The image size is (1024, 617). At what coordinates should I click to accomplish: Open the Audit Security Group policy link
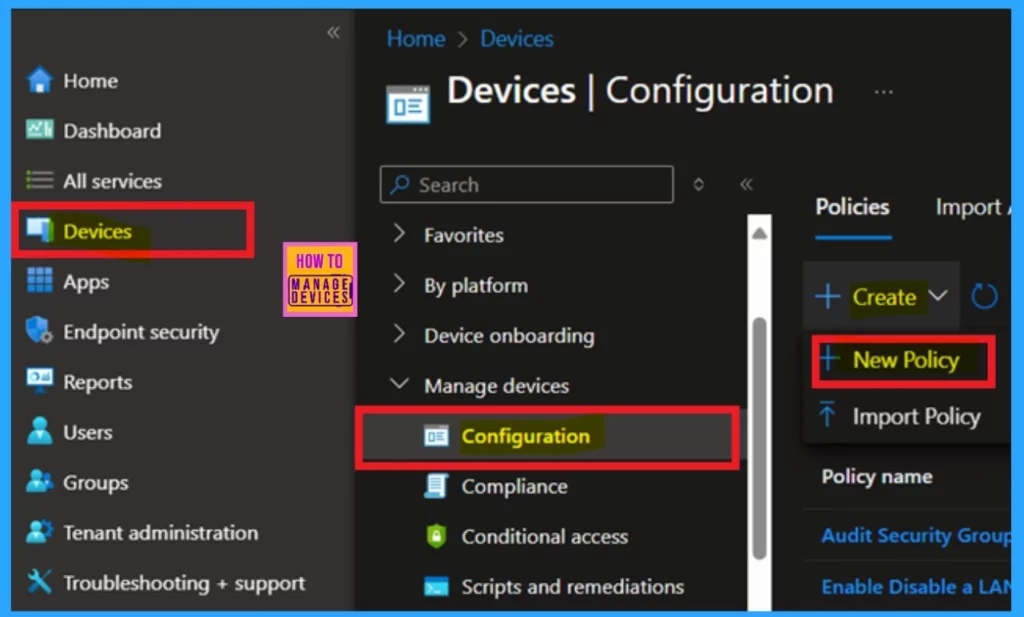click(916, 535)
